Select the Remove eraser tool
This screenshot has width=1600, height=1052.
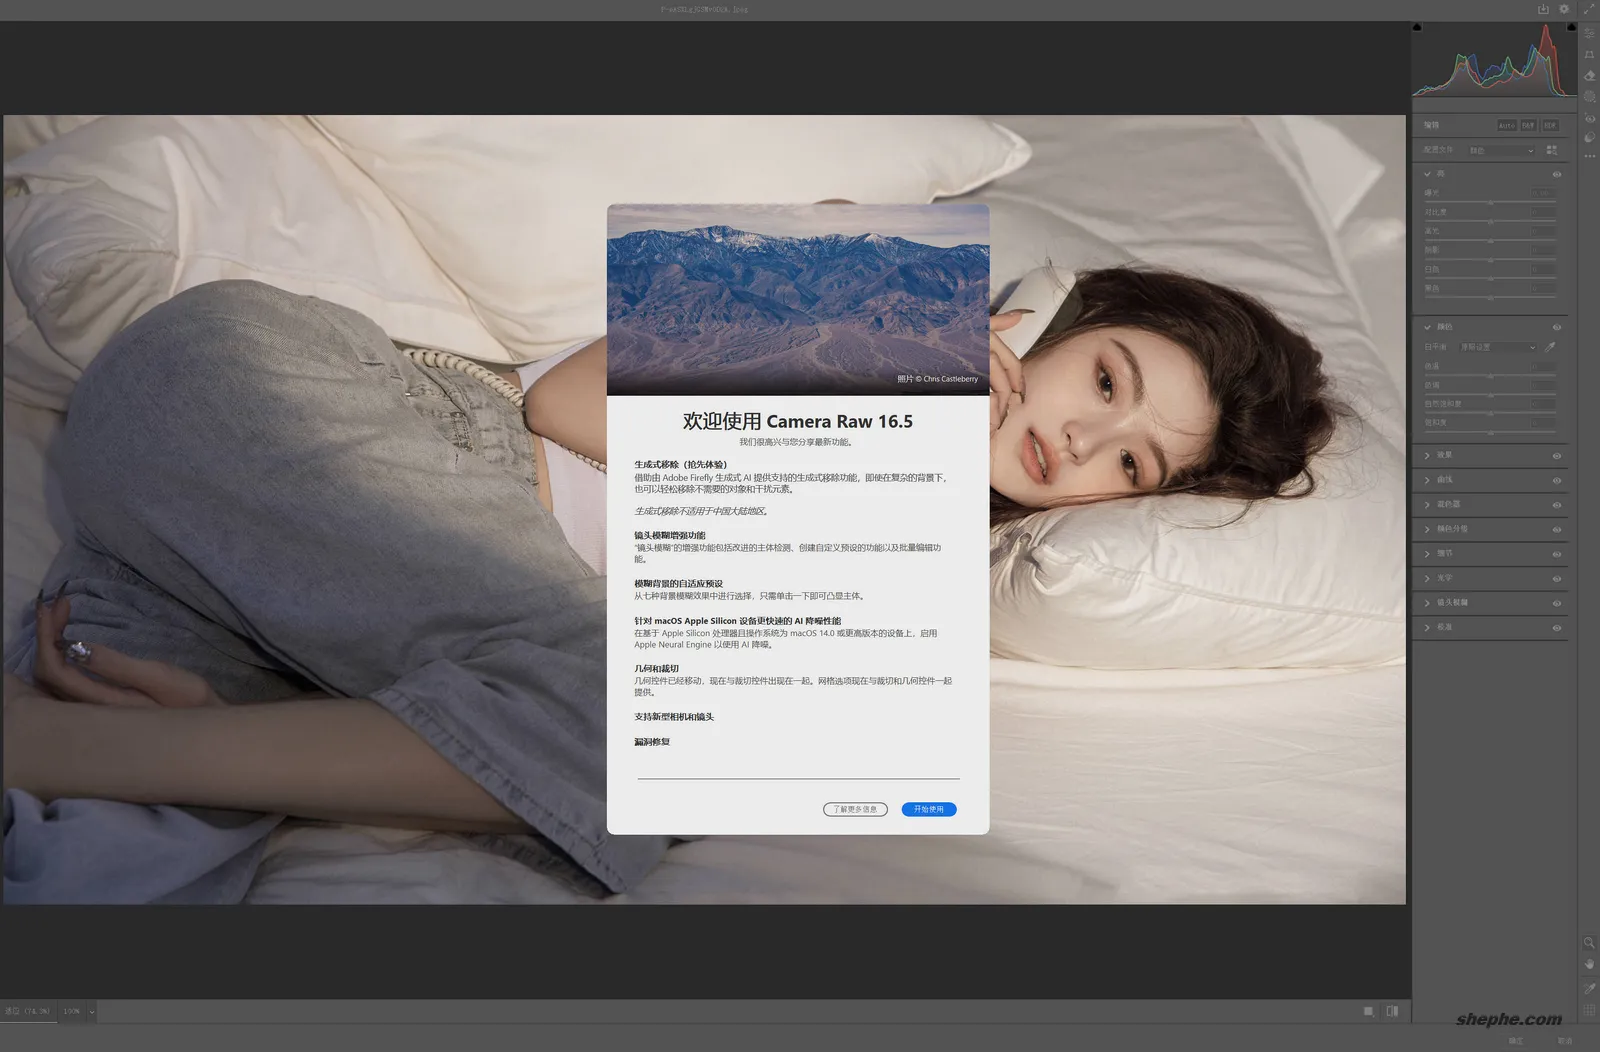[1589, 75]
